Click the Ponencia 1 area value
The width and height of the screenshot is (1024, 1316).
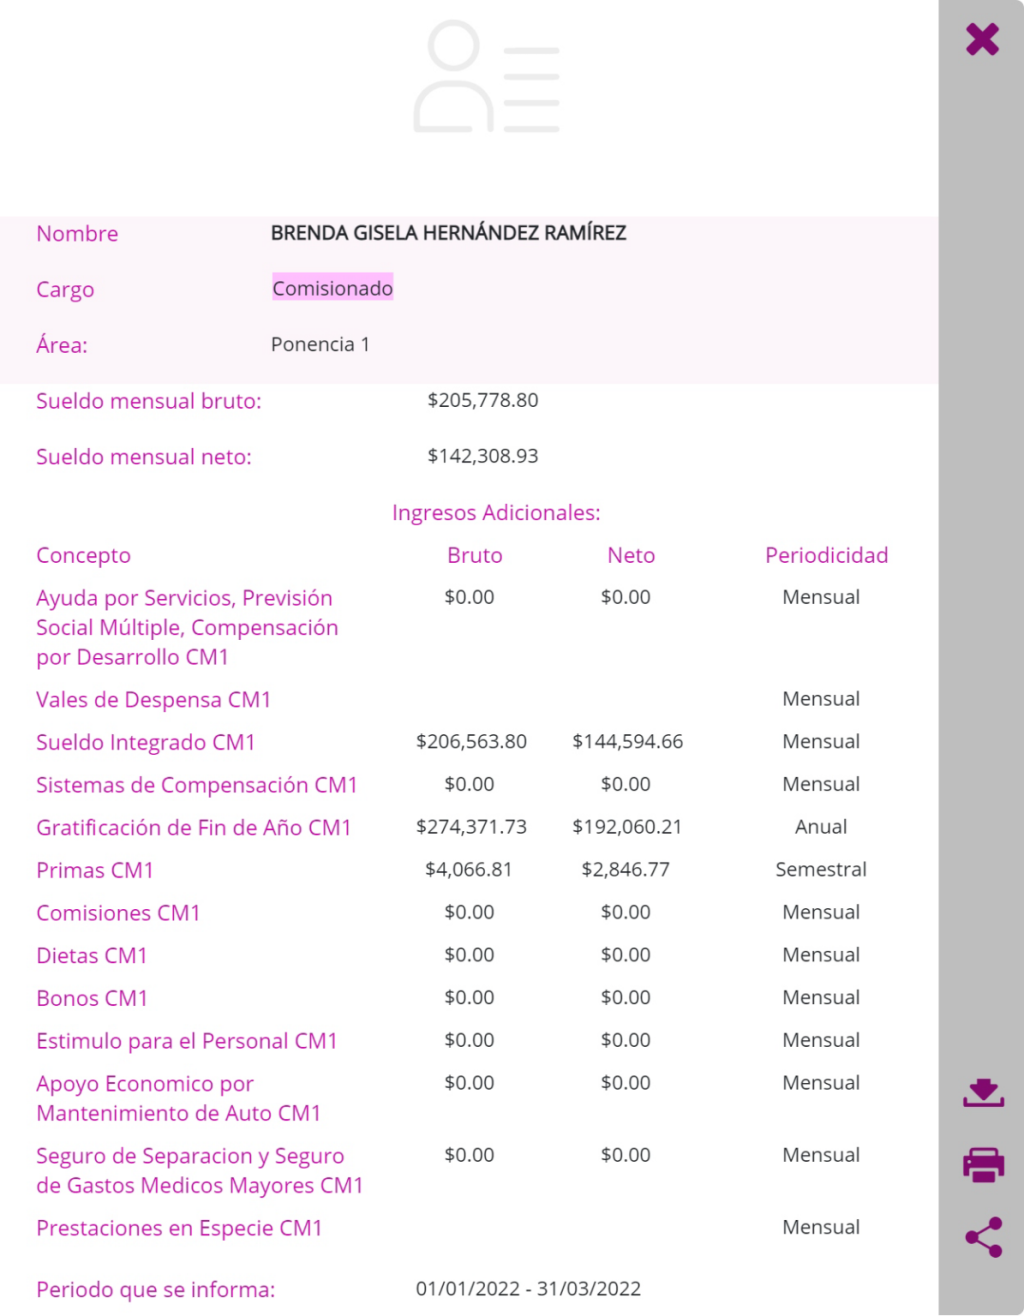[320, 344]
